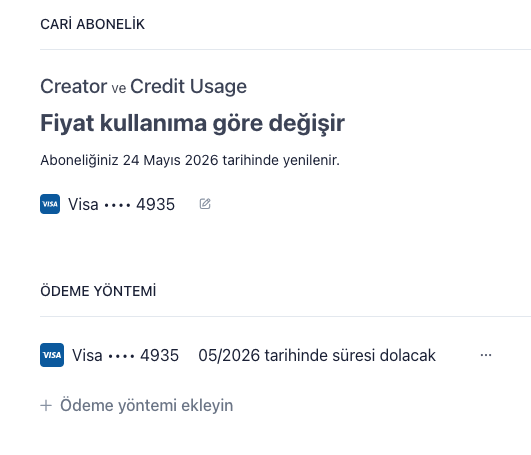Click the divider line below Ödeme Yöntemi
531x455 pixels.
tap(285, 317)
